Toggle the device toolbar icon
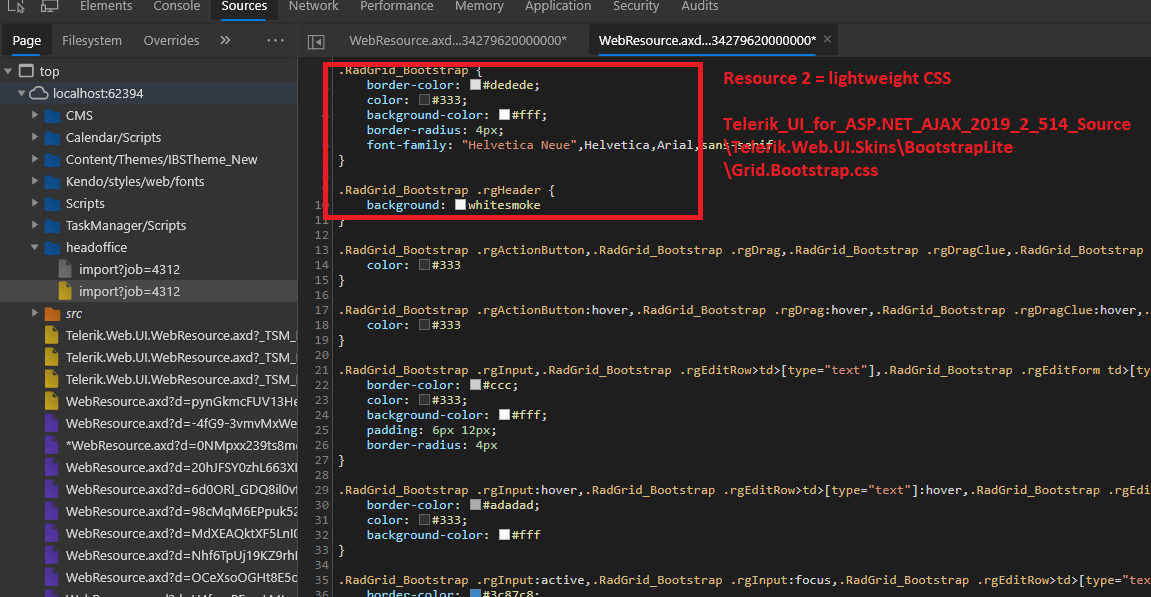 [48, 7]
